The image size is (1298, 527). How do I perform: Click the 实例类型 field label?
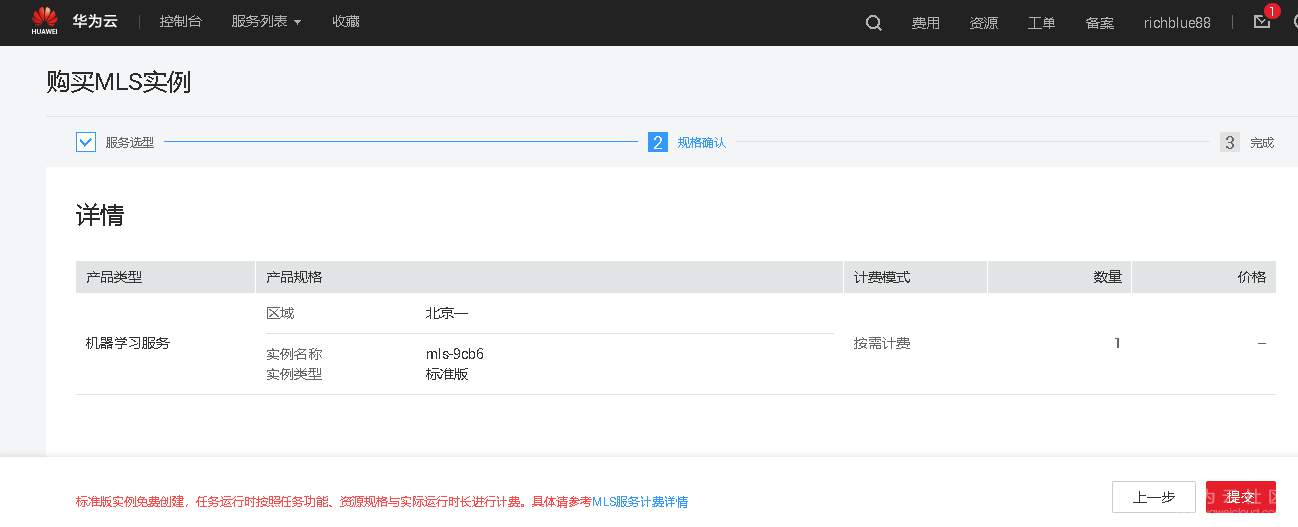[x=294, y=374]
